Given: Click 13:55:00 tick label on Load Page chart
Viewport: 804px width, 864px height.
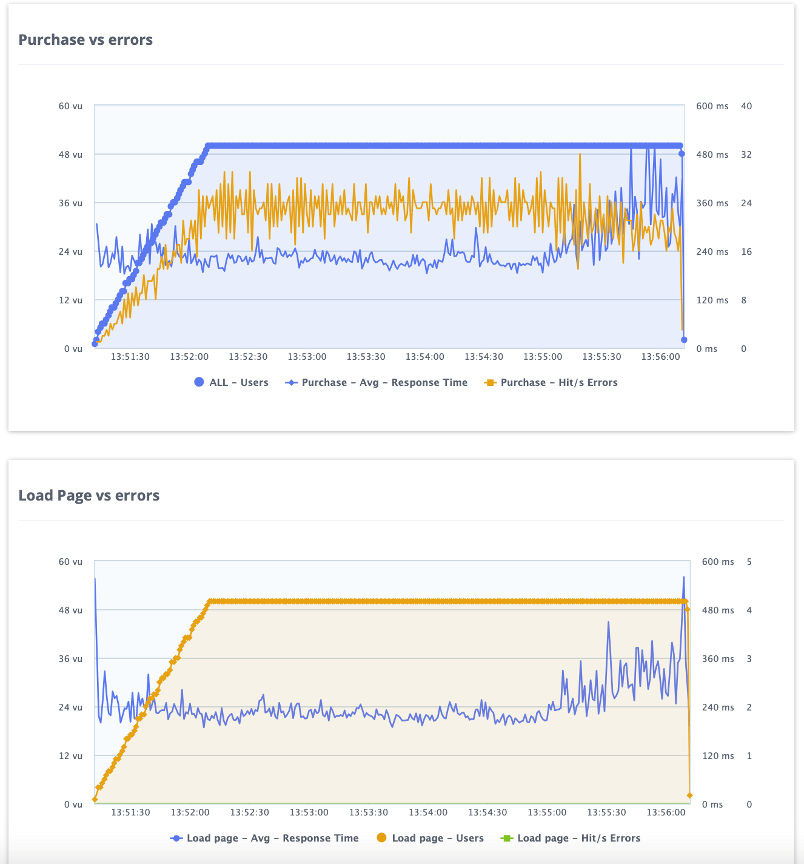Looking at the screenshot, I should coord(547,812).
